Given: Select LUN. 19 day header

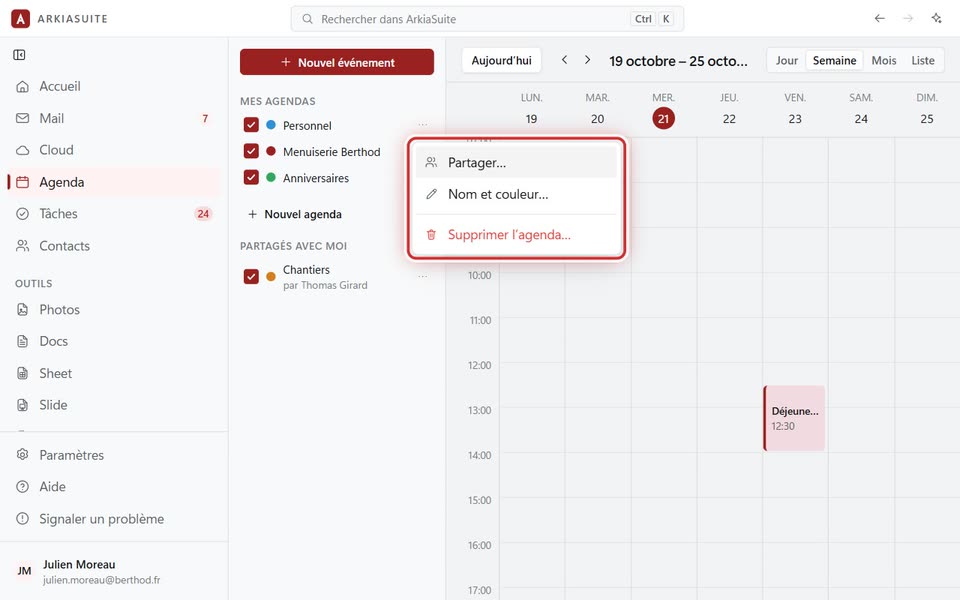Looking at the screenshot, I should [531, 110].
